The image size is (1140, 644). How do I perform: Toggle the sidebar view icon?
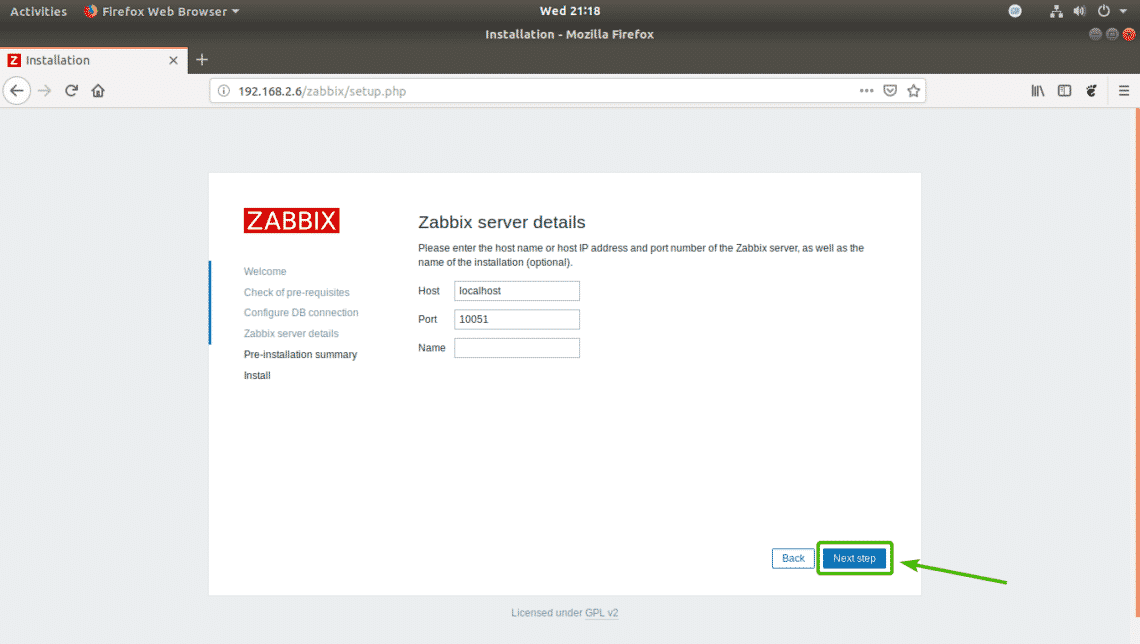point(1064,91)
